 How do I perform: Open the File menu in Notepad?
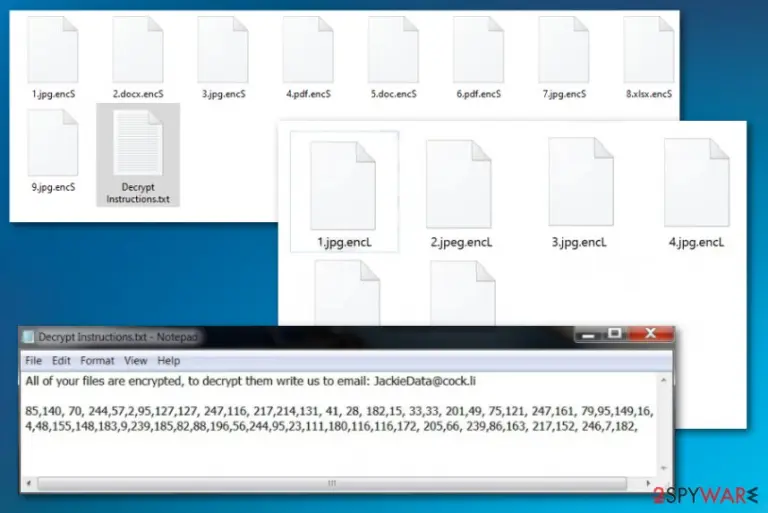pos(33,361)
